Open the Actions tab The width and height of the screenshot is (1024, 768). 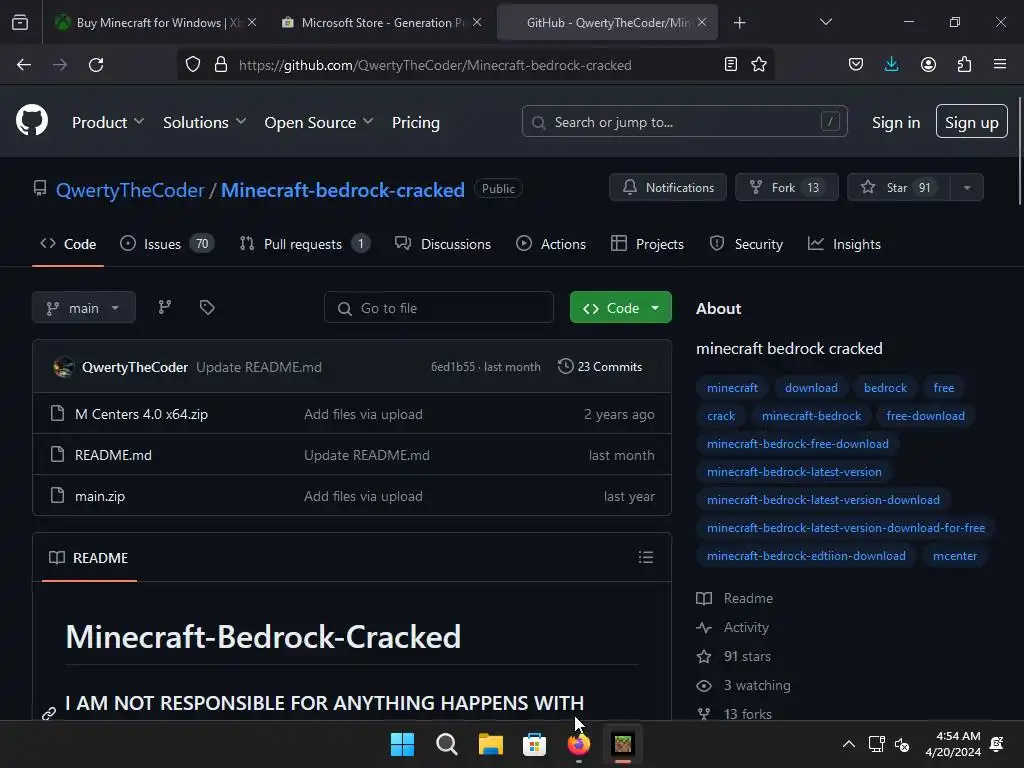[551, 244]
